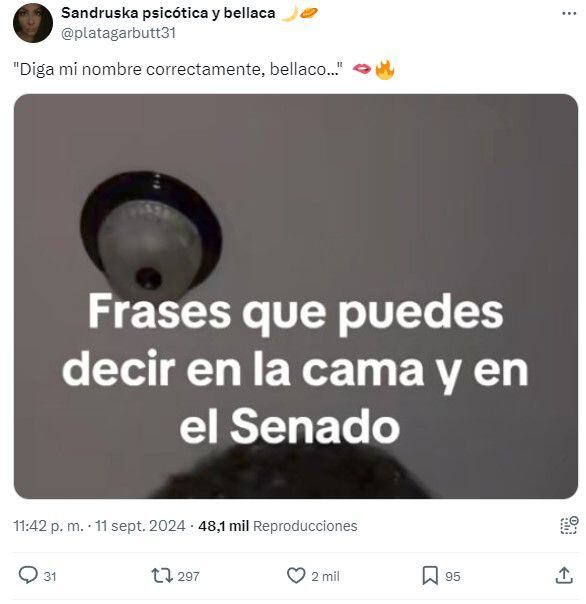This screenshot has height=604, width=586.
Task: Click the 31 replies count
Action: pos(50,577)
